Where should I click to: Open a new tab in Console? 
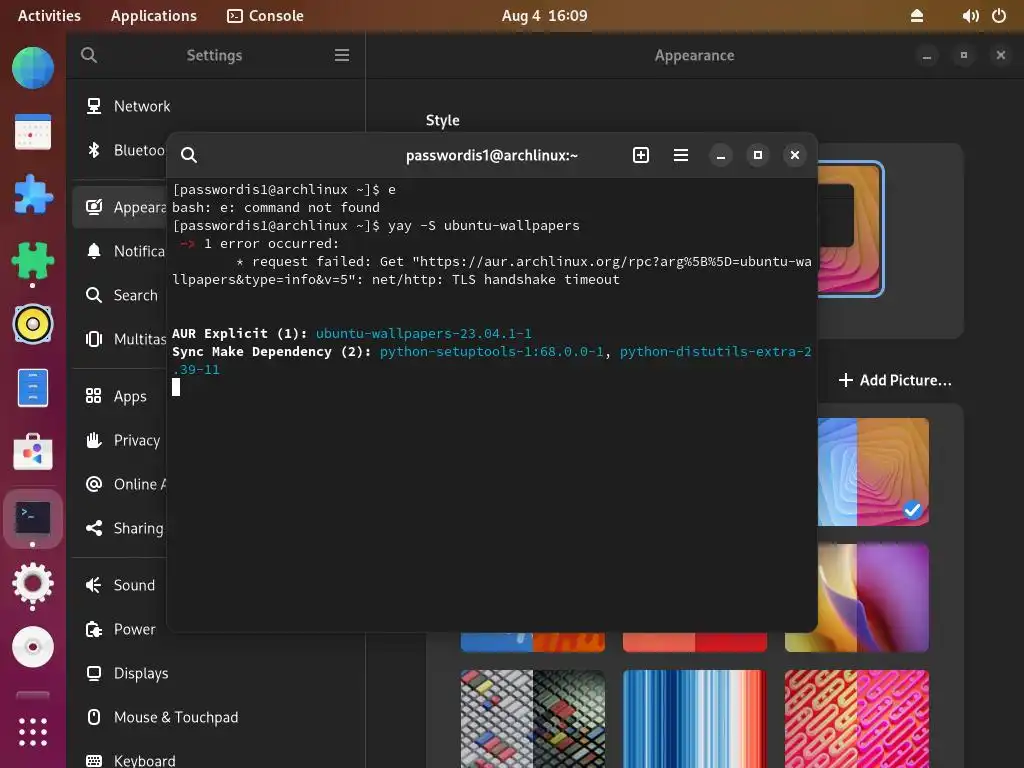click(641, 155)
